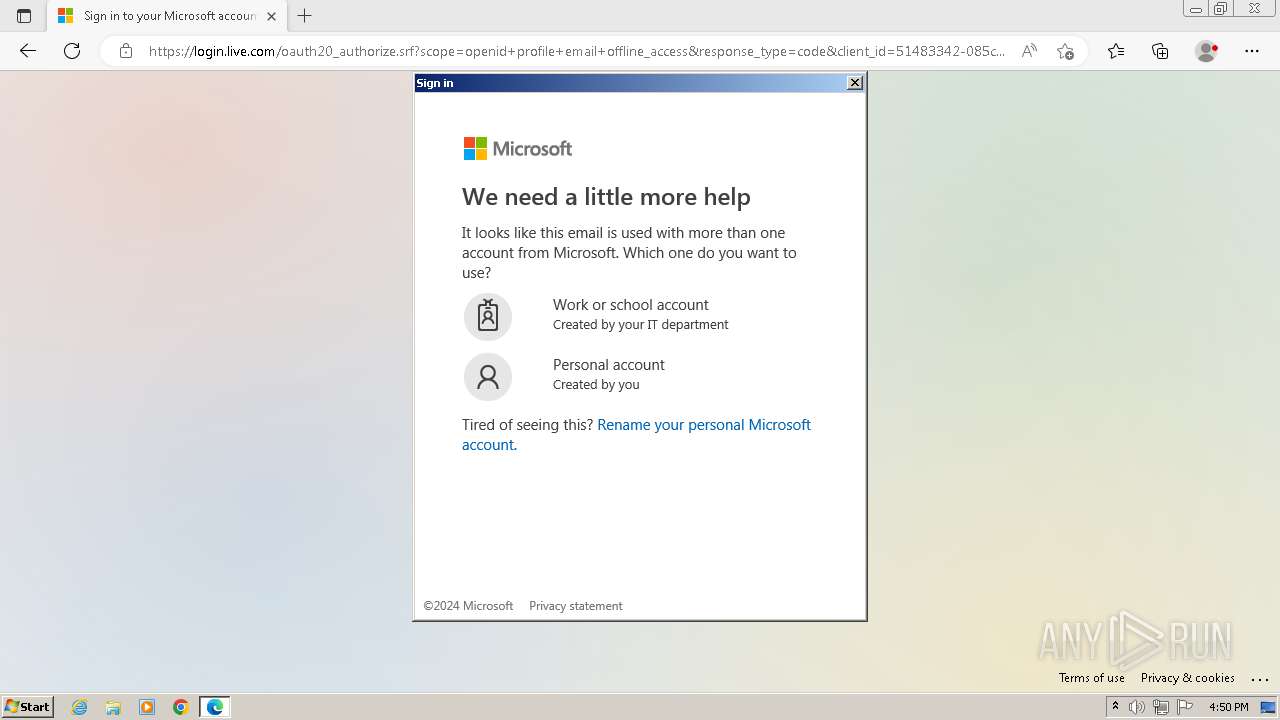Open the Collections panel

pyautogui.click(x=1160, y=51)
